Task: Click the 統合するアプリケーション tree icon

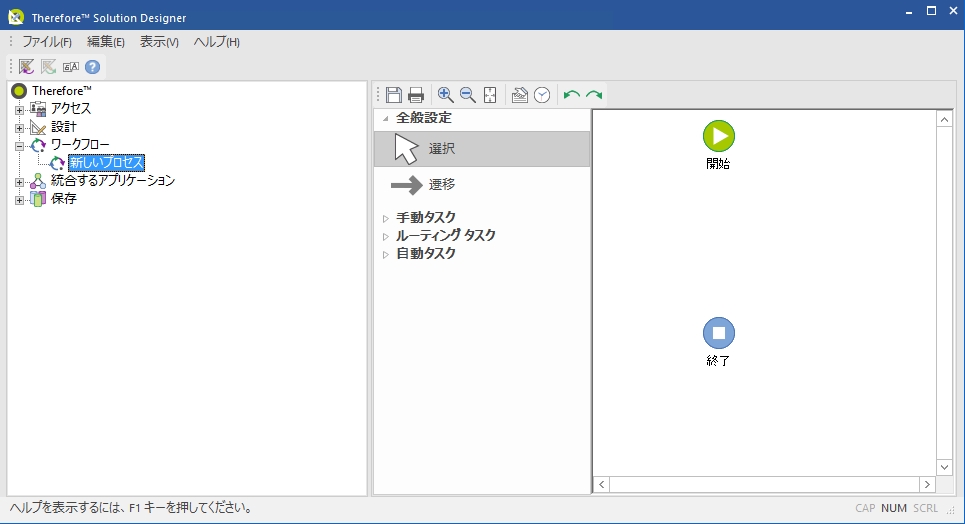Action: point(38,181)
